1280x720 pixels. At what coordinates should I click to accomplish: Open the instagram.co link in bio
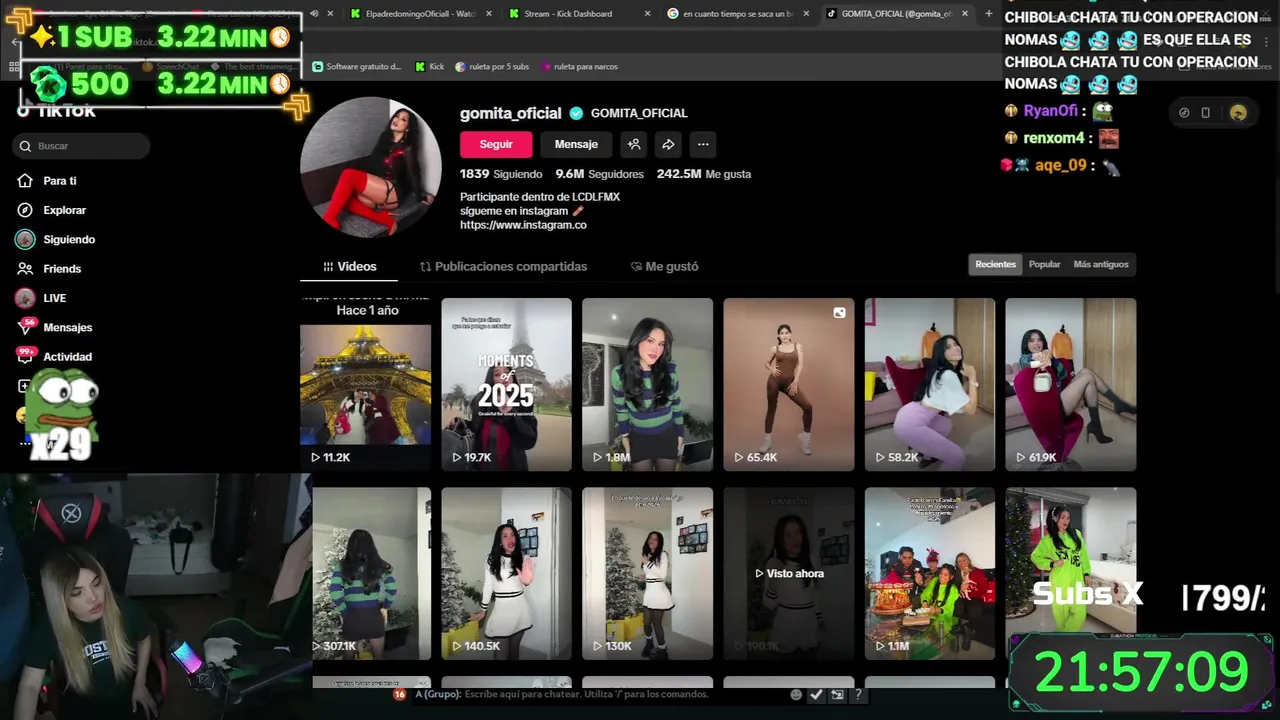pyautogui.click(x=523, y=225)
